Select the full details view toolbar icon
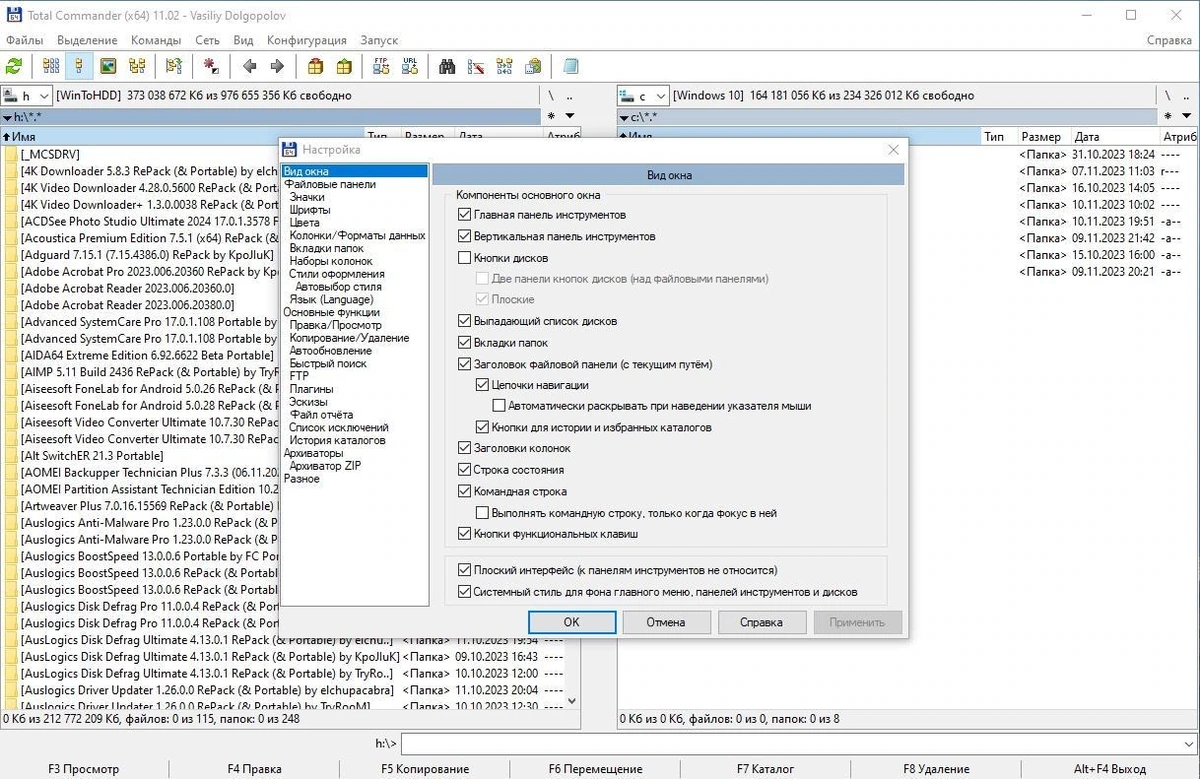The image size is (1200, 779). [79, 66]
